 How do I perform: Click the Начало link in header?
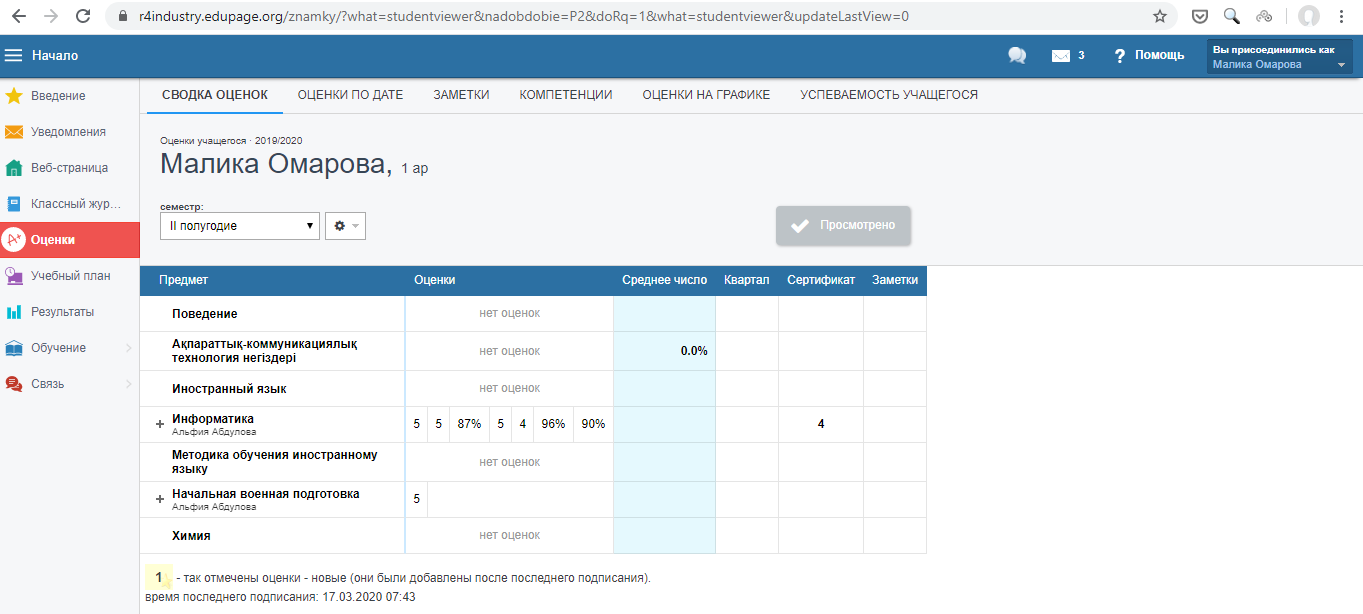coord(55,56)
